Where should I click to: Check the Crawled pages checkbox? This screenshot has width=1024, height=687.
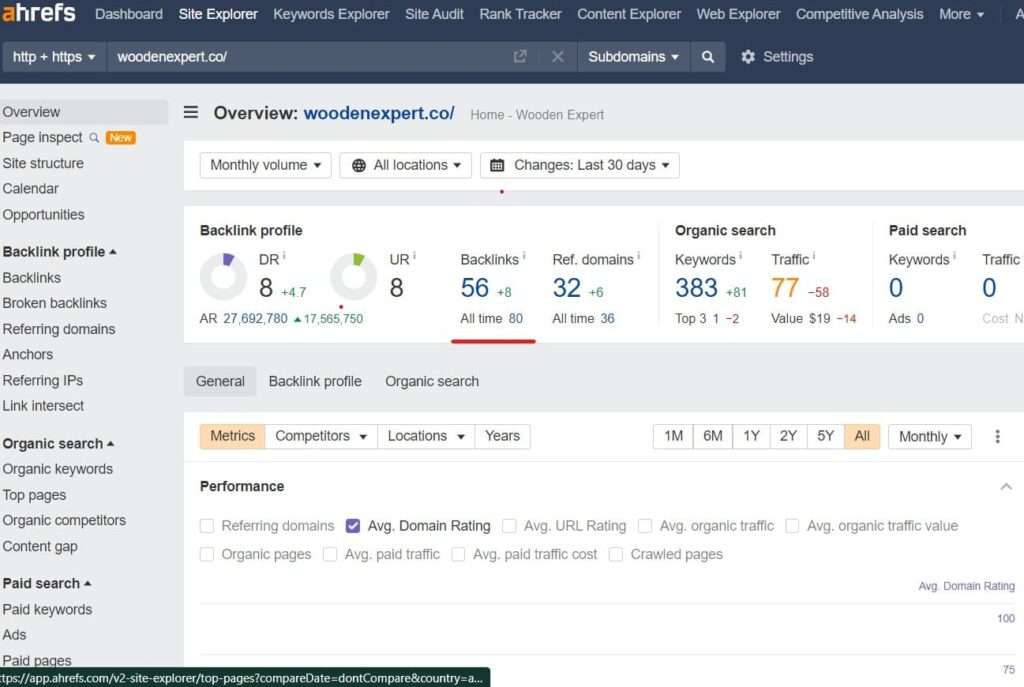coord(616,554)
